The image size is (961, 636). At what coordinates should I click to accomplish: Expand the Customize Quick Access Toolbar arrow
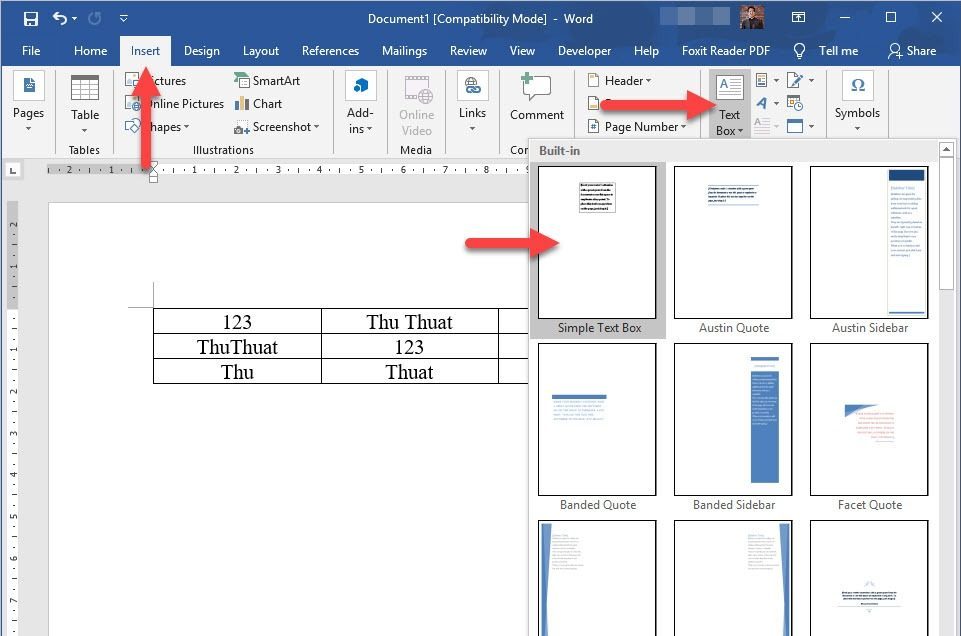click(123, 18)
